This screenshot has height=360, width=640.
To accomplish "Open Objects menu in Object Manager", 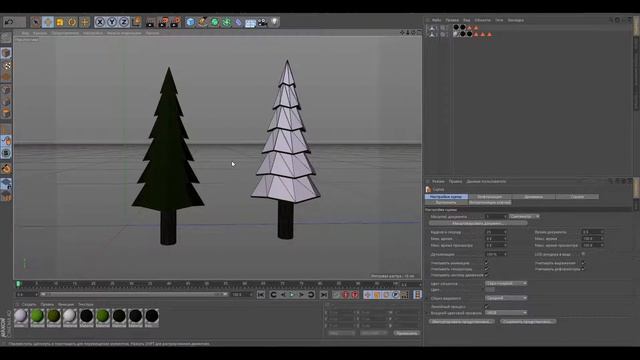I will tap(482, 20).
